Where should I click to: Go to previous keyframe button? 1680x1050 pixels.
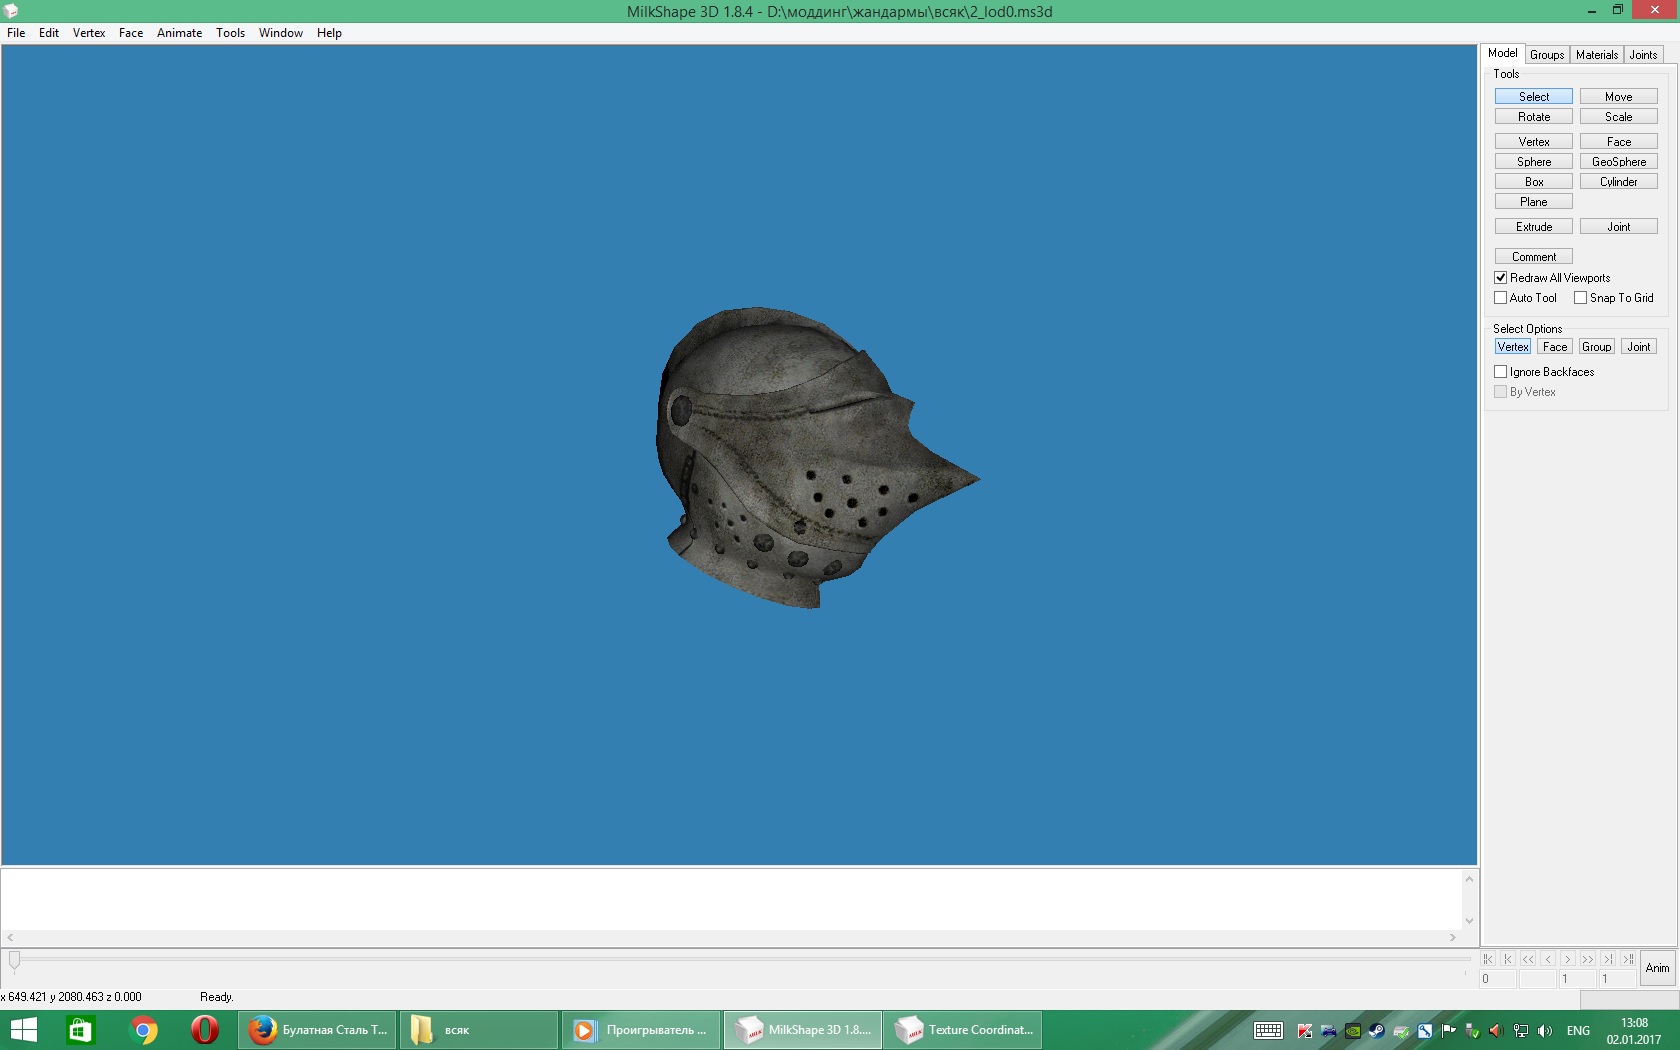click(1508, 959)
